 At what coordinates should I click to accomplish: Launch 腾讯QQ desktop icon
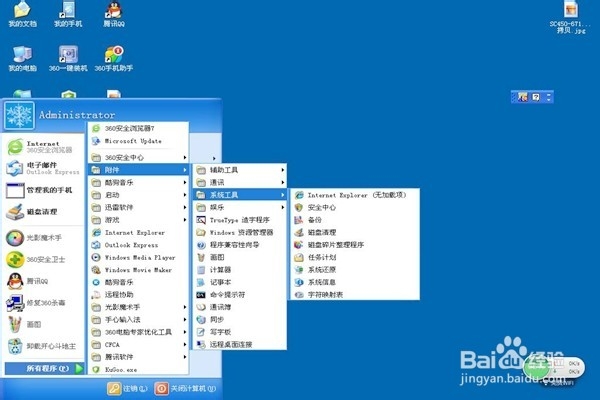click(x=114, y=14)
